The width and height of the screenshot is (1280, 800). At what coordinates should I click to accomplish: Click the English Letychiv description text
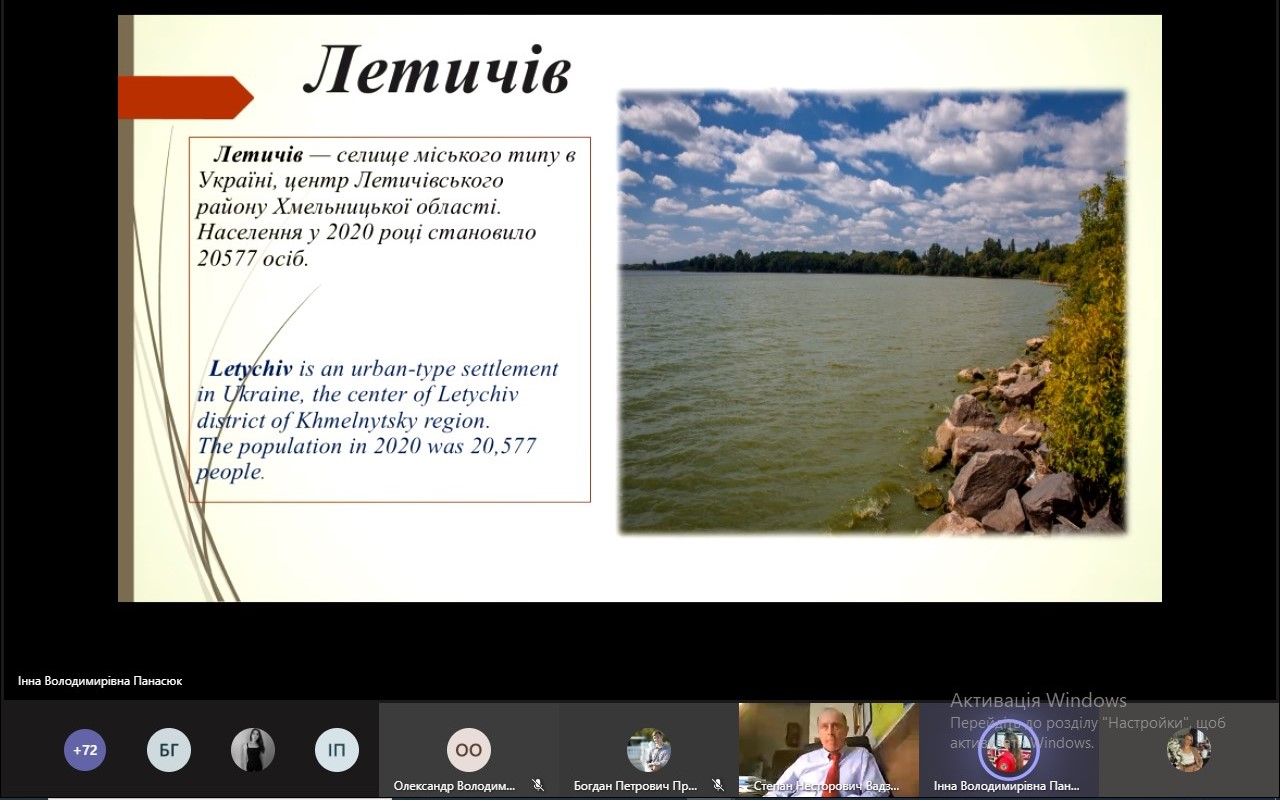(378, 420)
